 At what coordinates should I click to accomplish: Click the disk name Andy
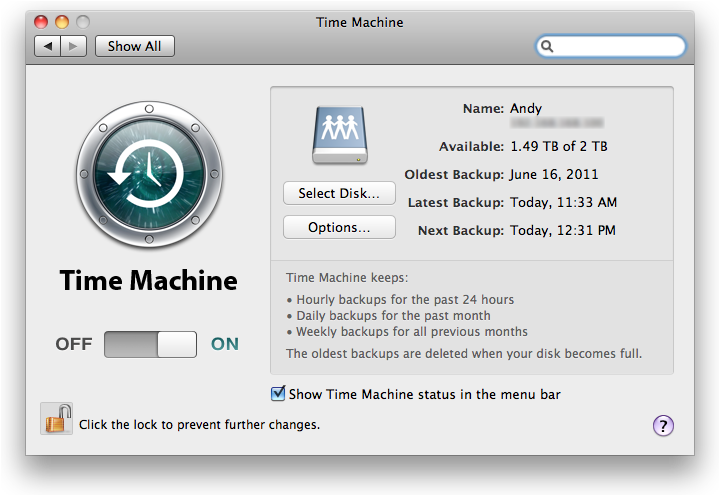coord(525,109)
